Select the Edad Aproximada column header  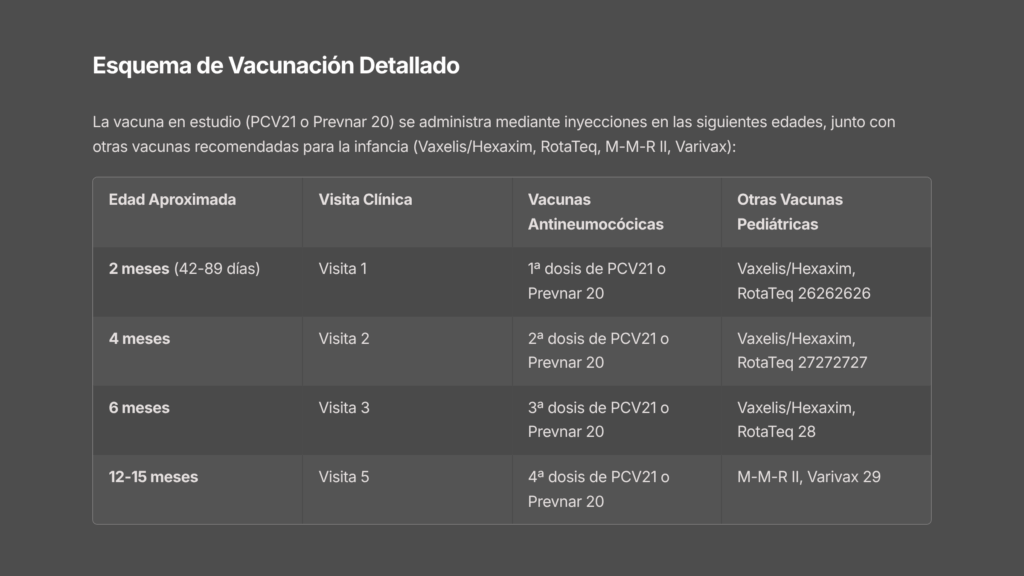172,199
